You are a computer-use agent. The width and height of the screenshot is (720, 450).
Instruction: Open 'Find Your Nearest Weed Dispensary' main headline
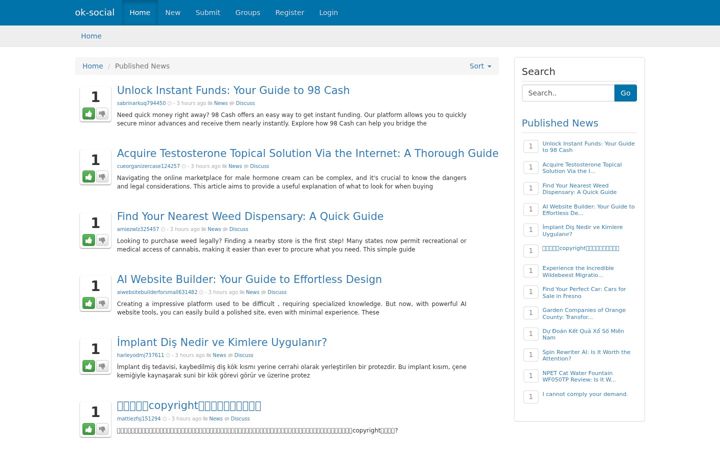coord(250,216)
